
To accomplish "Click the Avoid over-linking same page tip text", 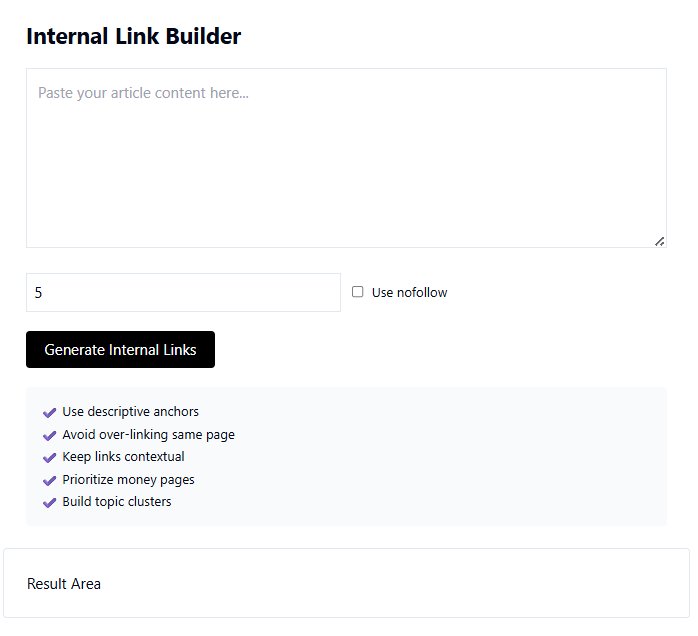I will point(148,435).
